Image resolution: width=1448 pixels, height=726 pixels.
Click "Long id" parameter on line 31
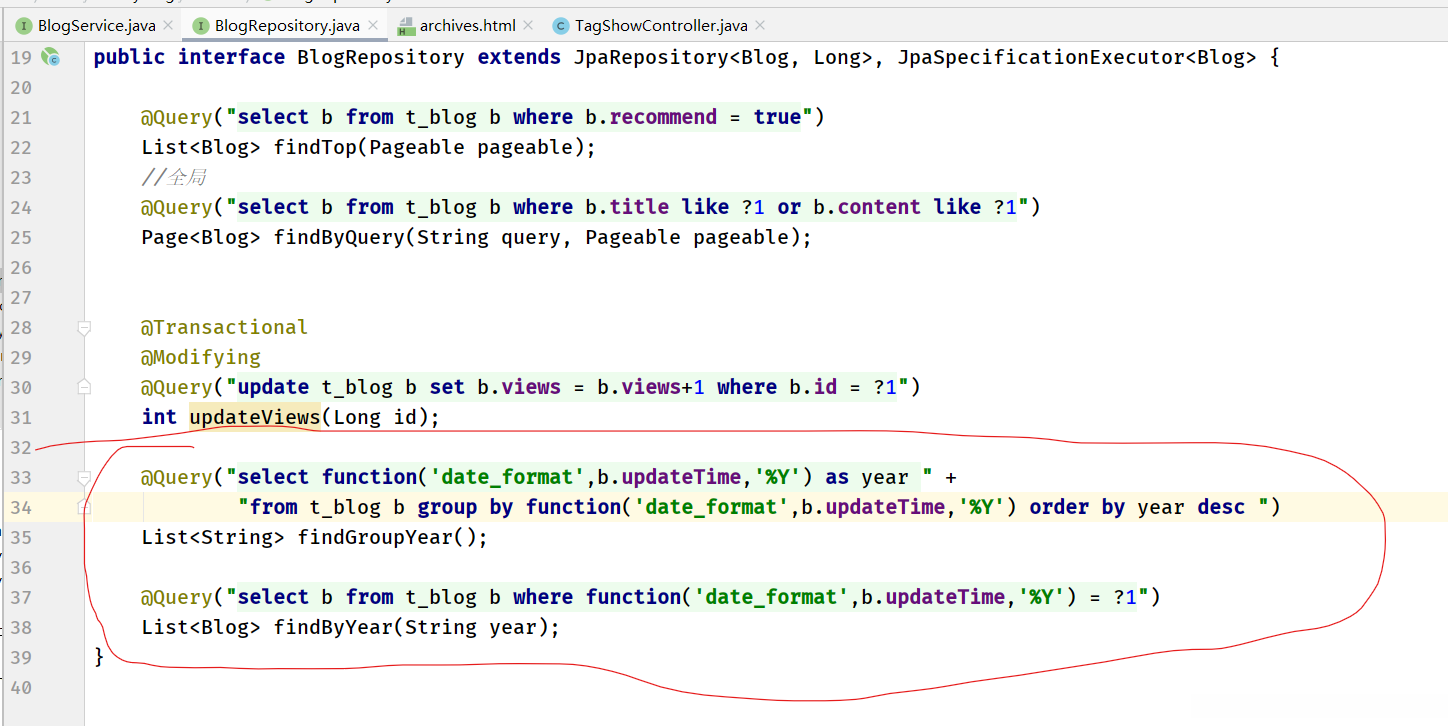tap(375, 417)
